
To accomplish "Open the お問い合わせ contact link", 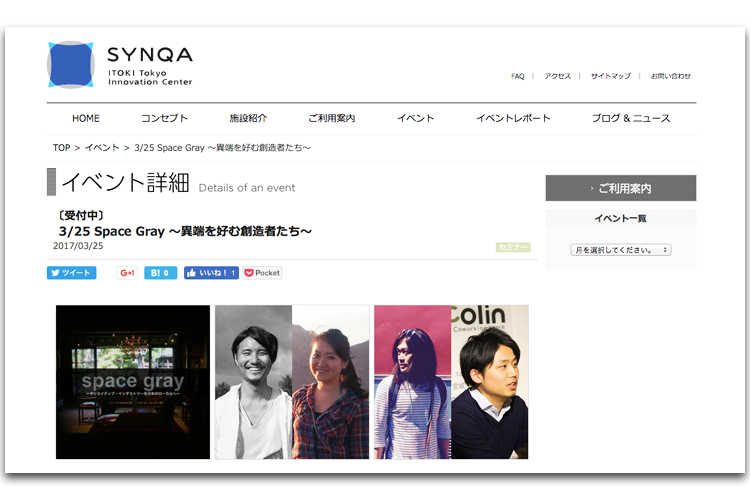I will [x=671, y=76].
